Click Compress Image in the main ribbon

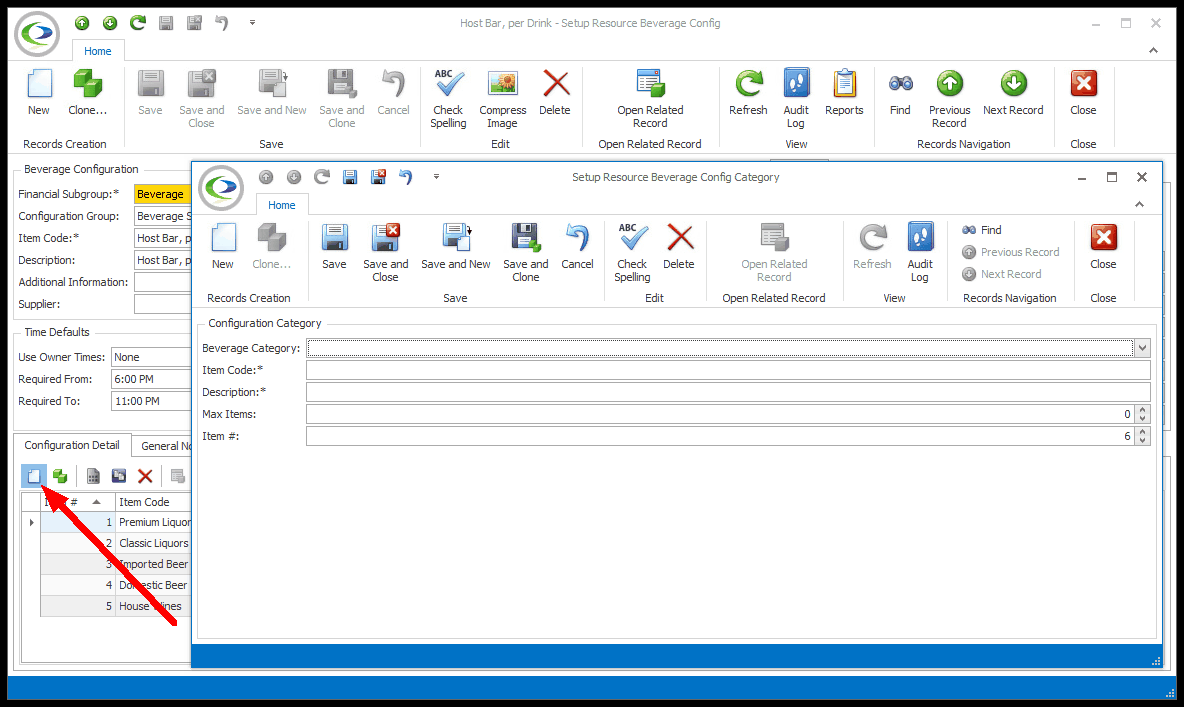click(x=502, y=98)
